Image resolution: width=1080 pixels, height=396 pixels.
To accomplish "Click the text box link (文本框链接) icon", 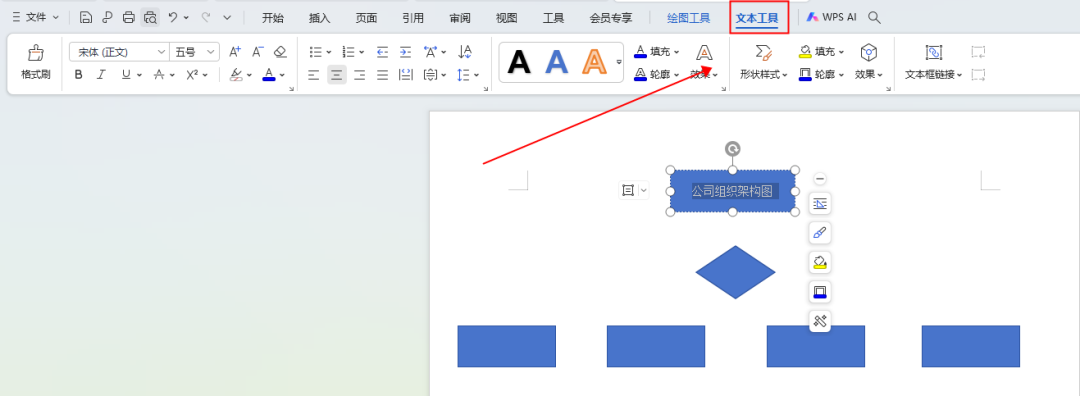I will tap(933, 52).
